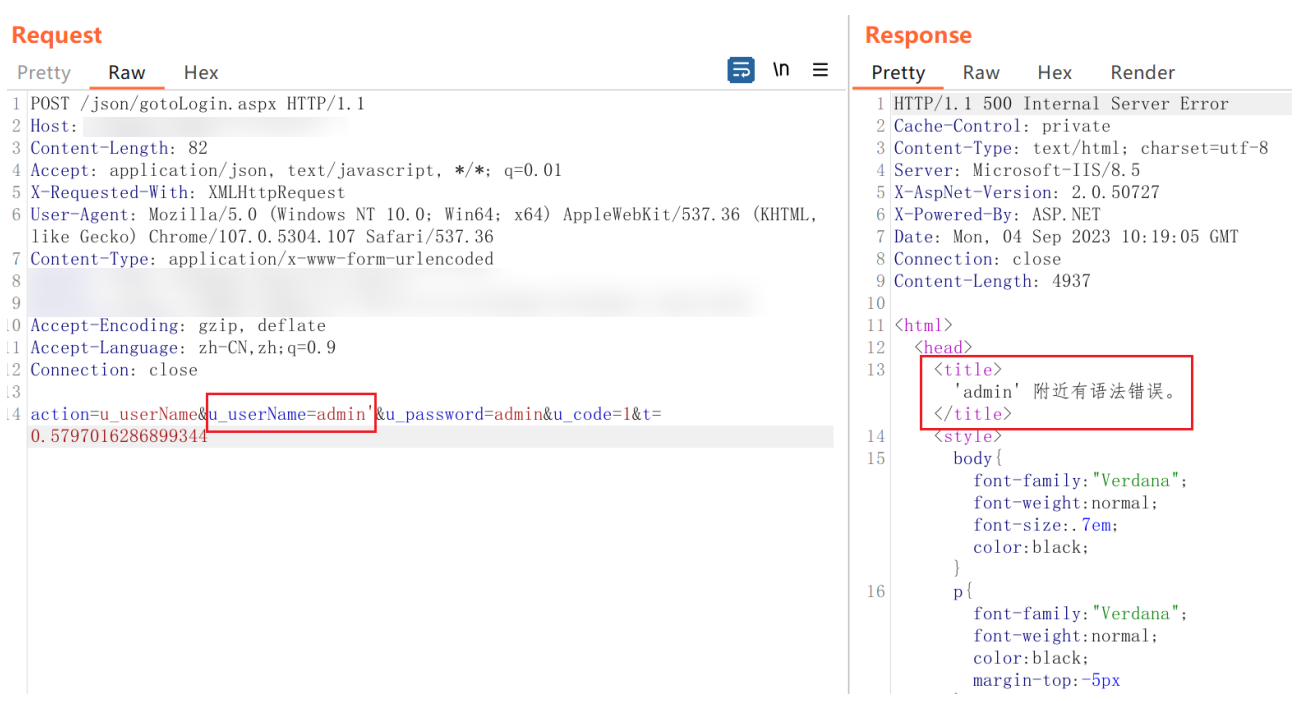The height and width of the screenshot is (701, 1307).
Task: Show the Response Render tab
Action: pyautogui.click(x=1142, y=73)
